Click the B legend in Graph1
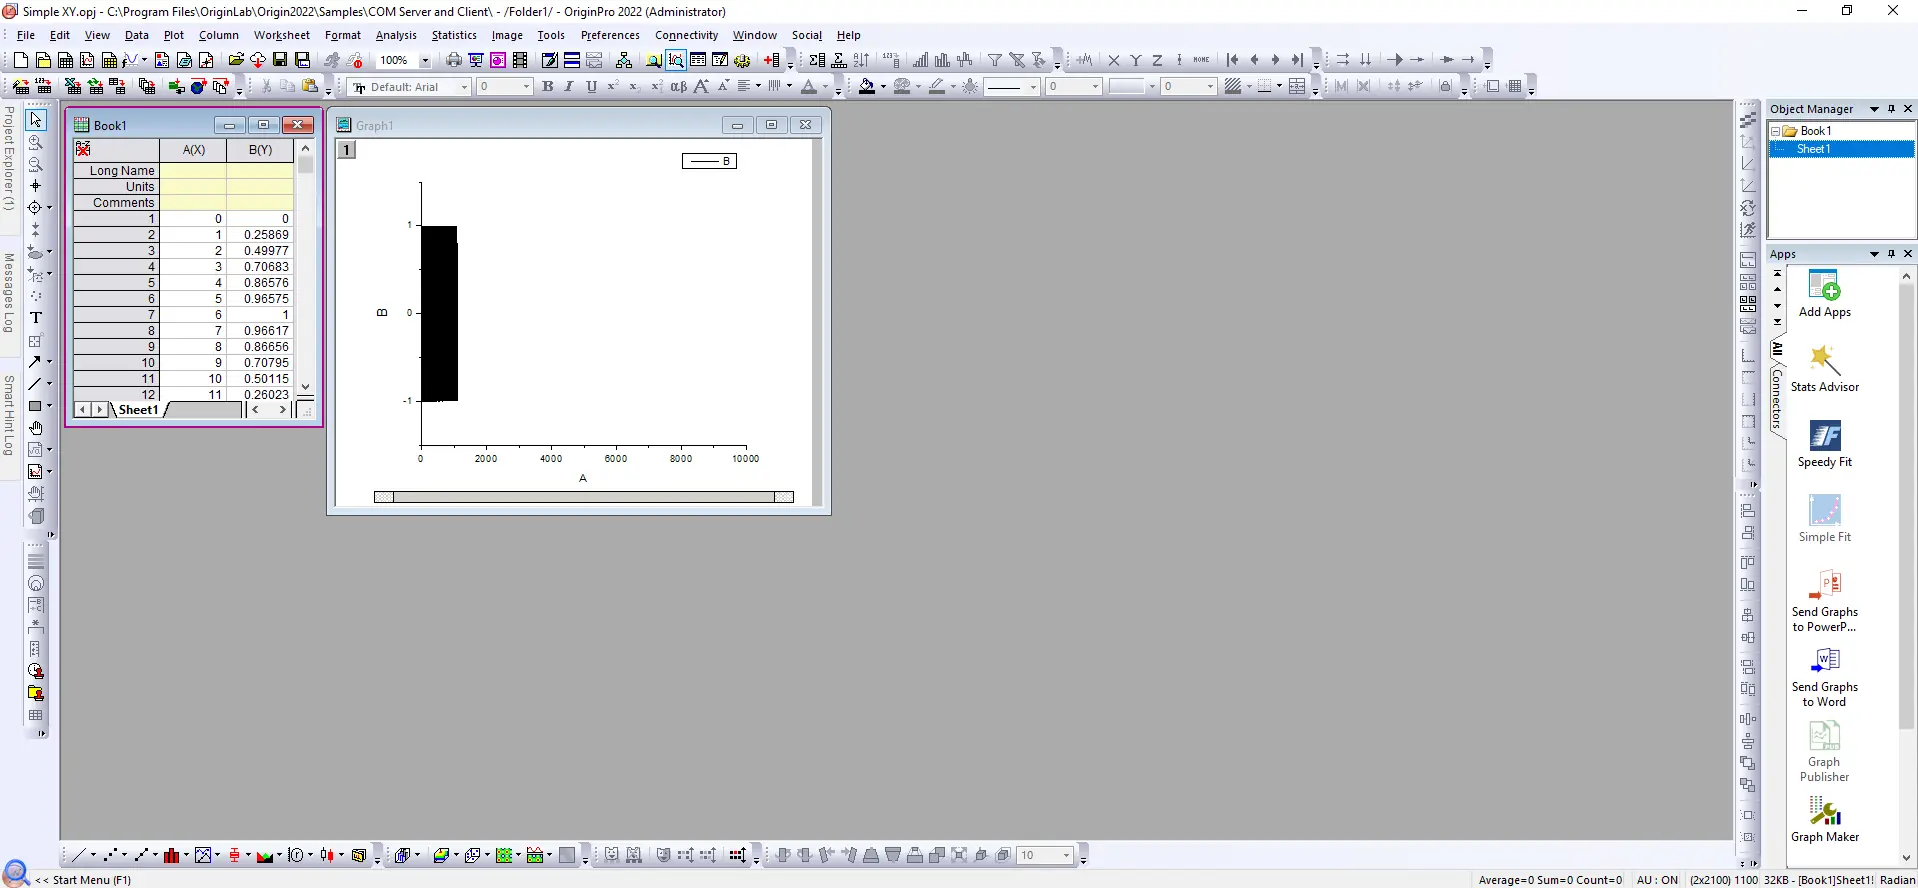This screenshot has height=888, width=1918. 710,161
